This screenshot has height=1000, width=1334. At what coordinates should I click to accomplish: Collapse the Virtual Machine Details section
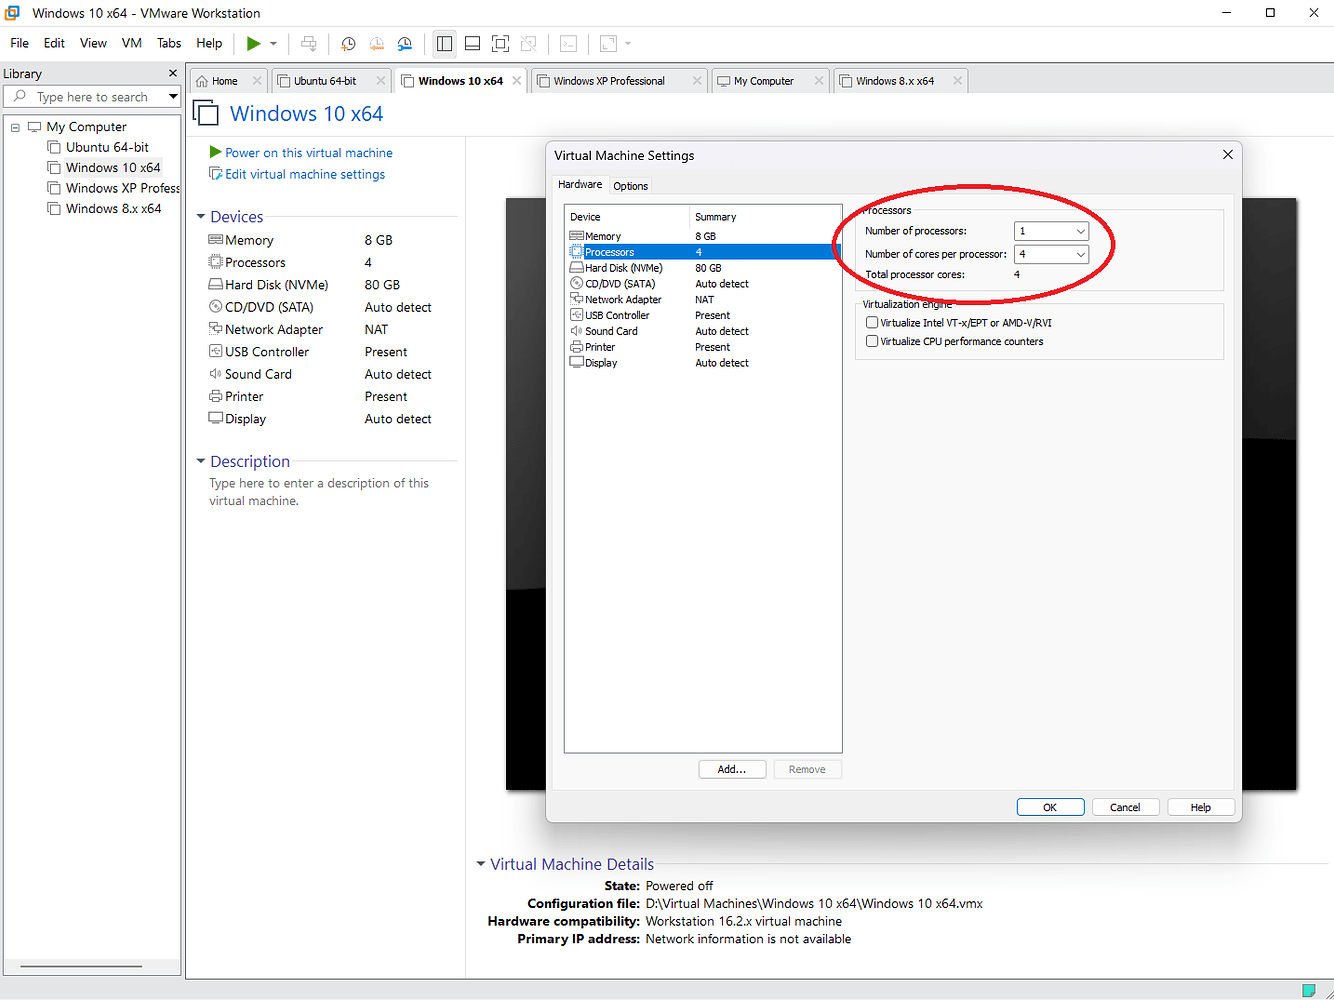click(x=481, y=864)
